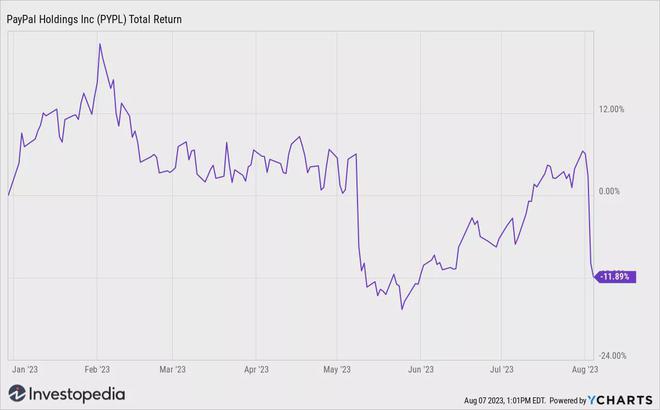This screenshot has height=410, width=660.
Task: Click the Mar '23 axis label
Action: [x=173, y=368]
